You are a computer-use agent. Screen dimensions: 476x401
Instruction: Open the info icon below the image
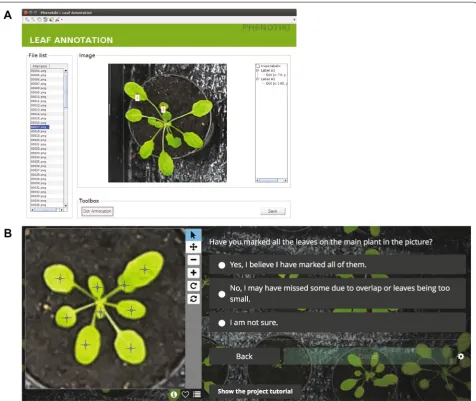tap(174, 394)
